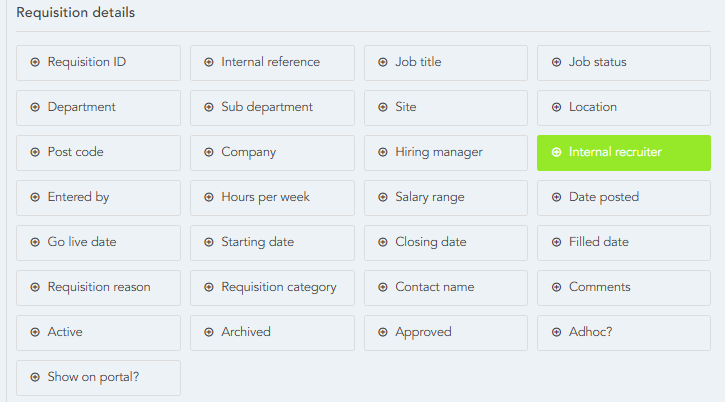Click the plus icon beside Hiring manager
Screen dimensions: 725x402
pos(383,152)
